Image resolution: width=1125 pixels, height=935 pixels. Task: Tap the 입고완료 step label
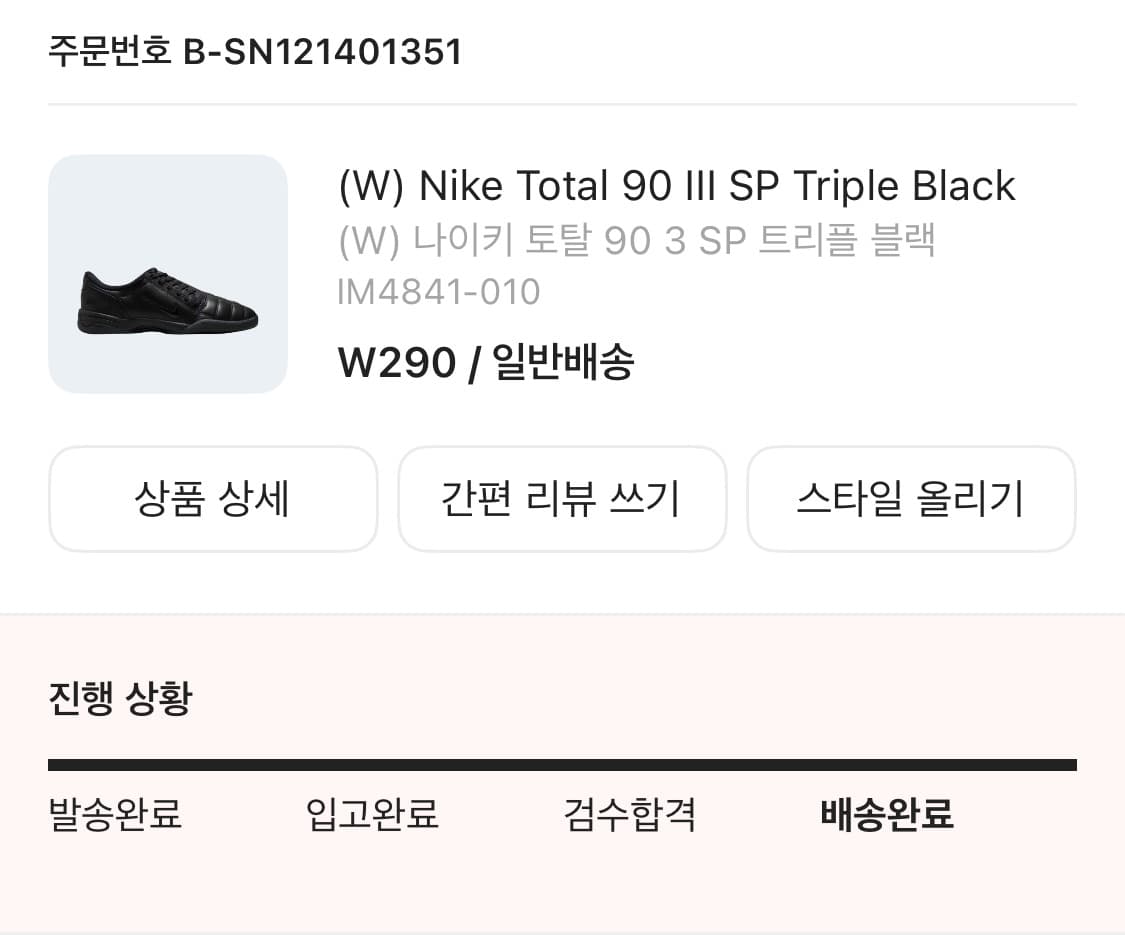pyautogui.click(x=372, y=815)
